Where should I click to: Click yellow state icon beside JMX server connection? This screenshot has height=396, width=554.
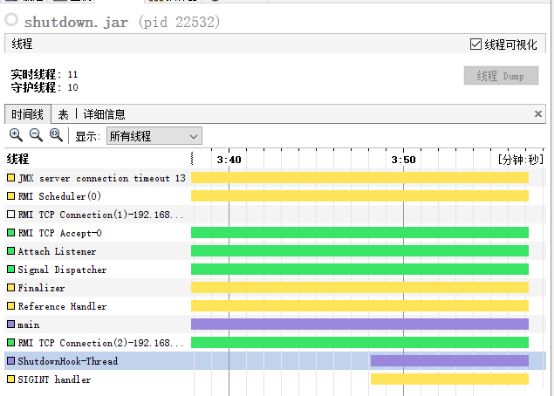[x=11, y=177]
